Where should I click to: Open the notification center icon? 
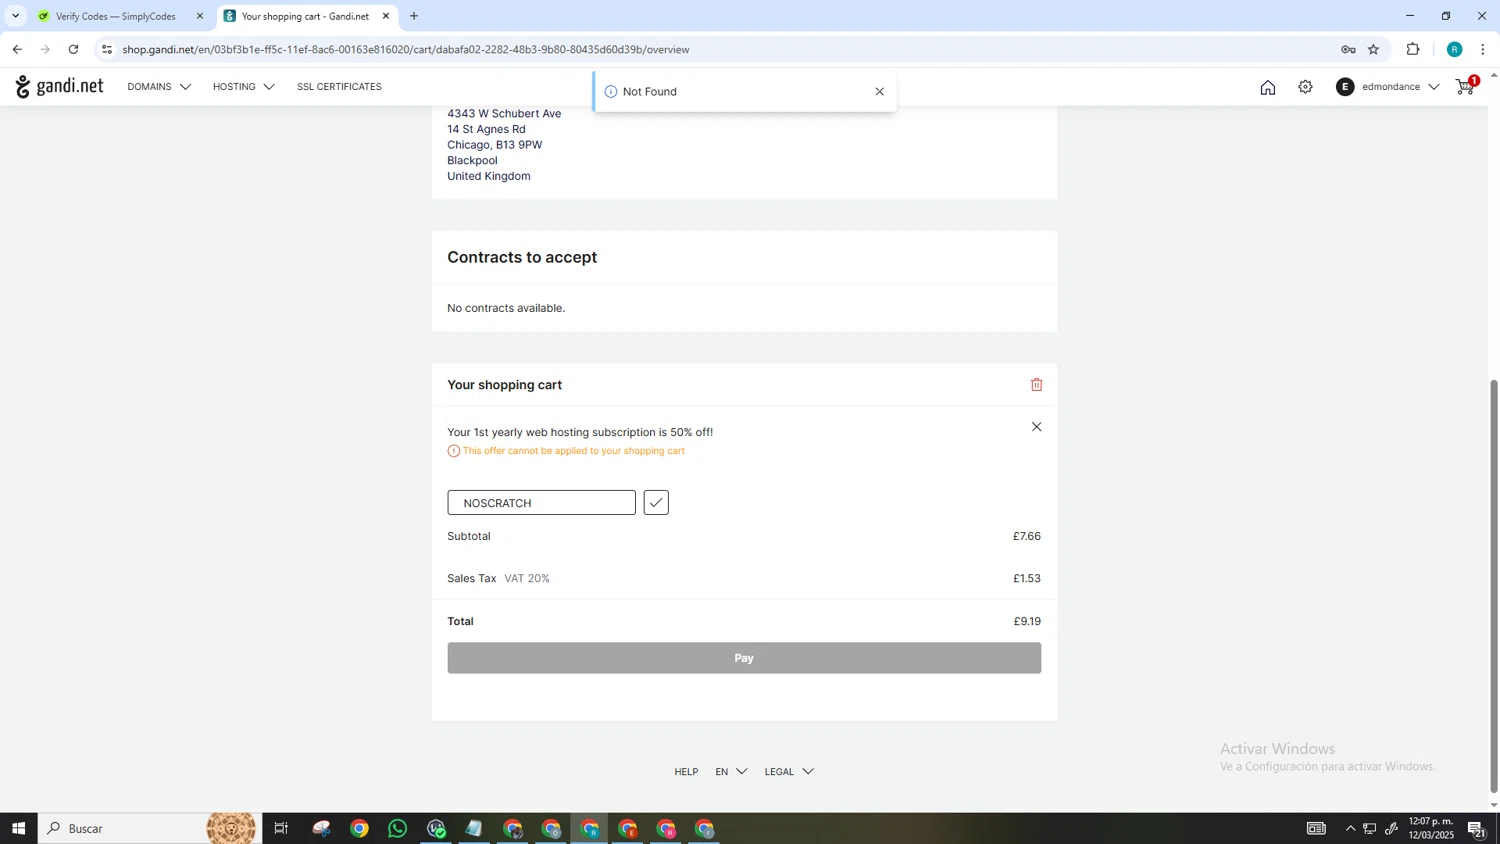[1476, 828]
